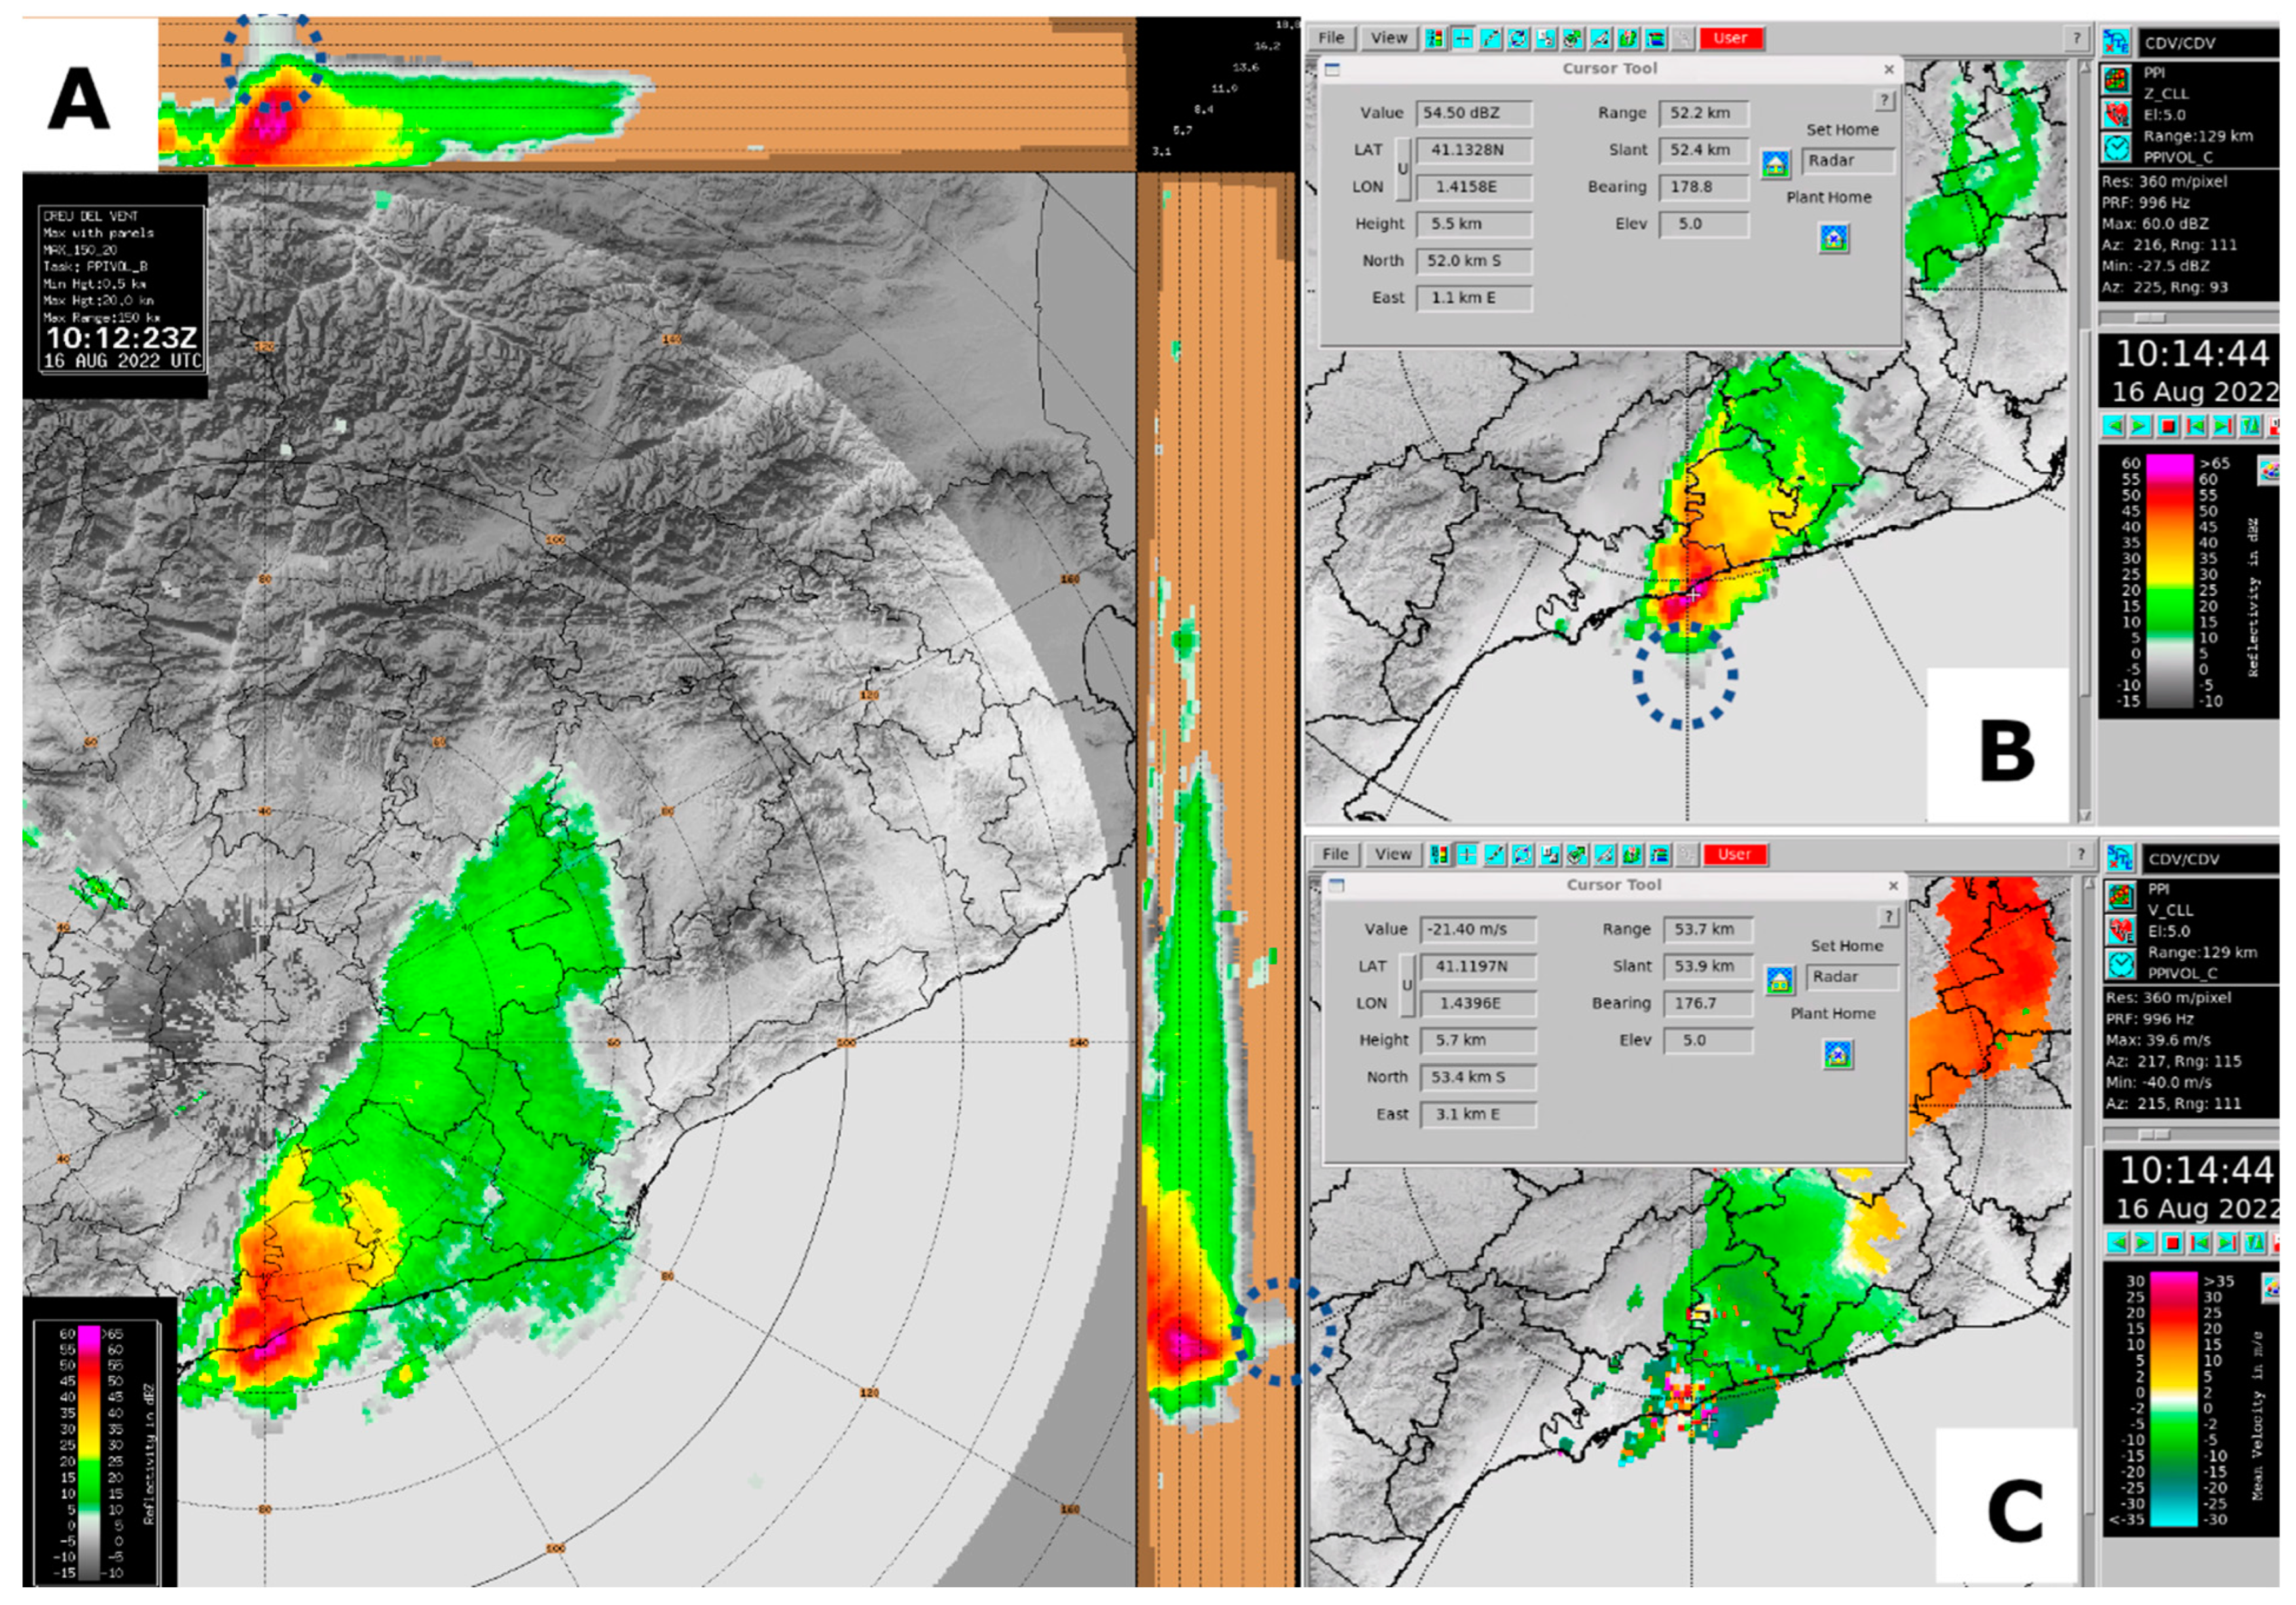Click PPI product icon beside Z_CLL
The height and width of the screenshot is (1605, 2296).
pos(2116,80)
